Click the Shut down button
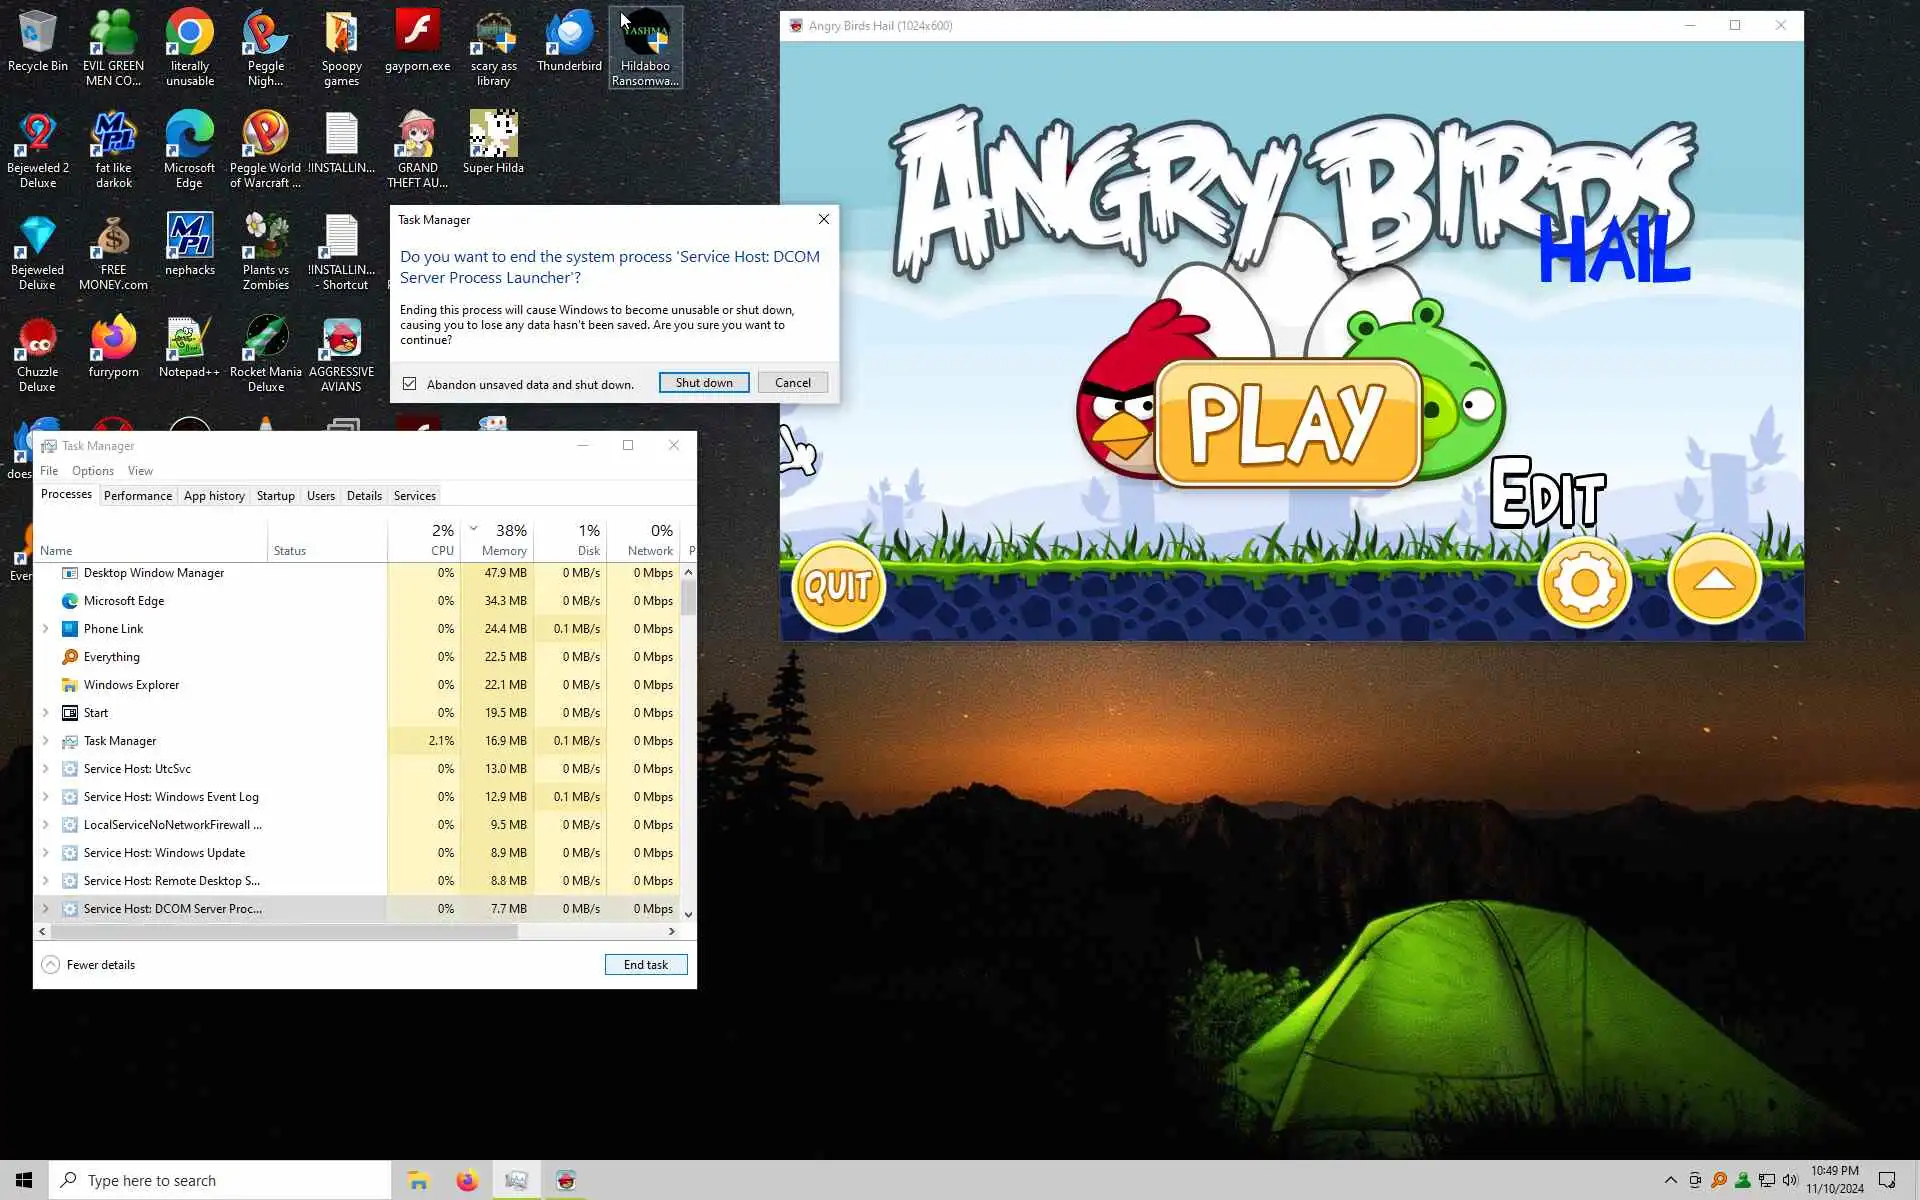Screen dimensions: 1920x1200 pyautogui.click(x=704, y=383)
